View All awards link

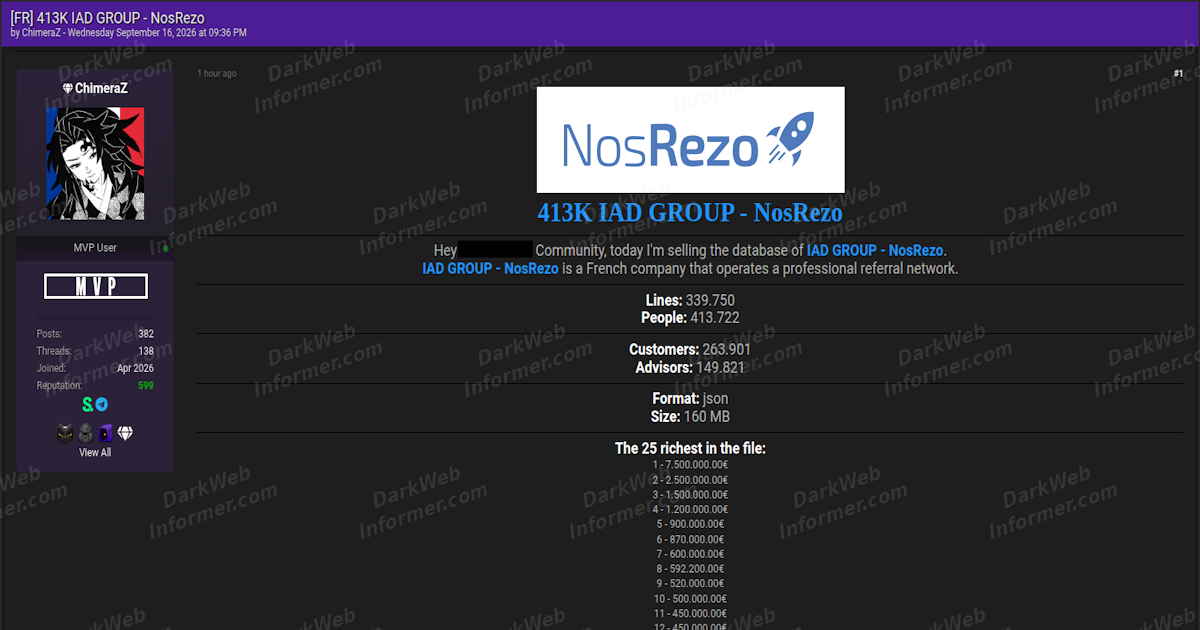pos(95,452)
